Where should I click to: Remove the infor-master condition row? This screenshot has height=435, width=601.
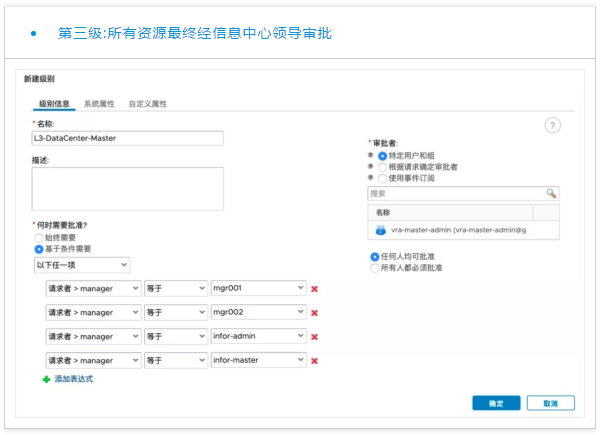[x=315, y=361]
